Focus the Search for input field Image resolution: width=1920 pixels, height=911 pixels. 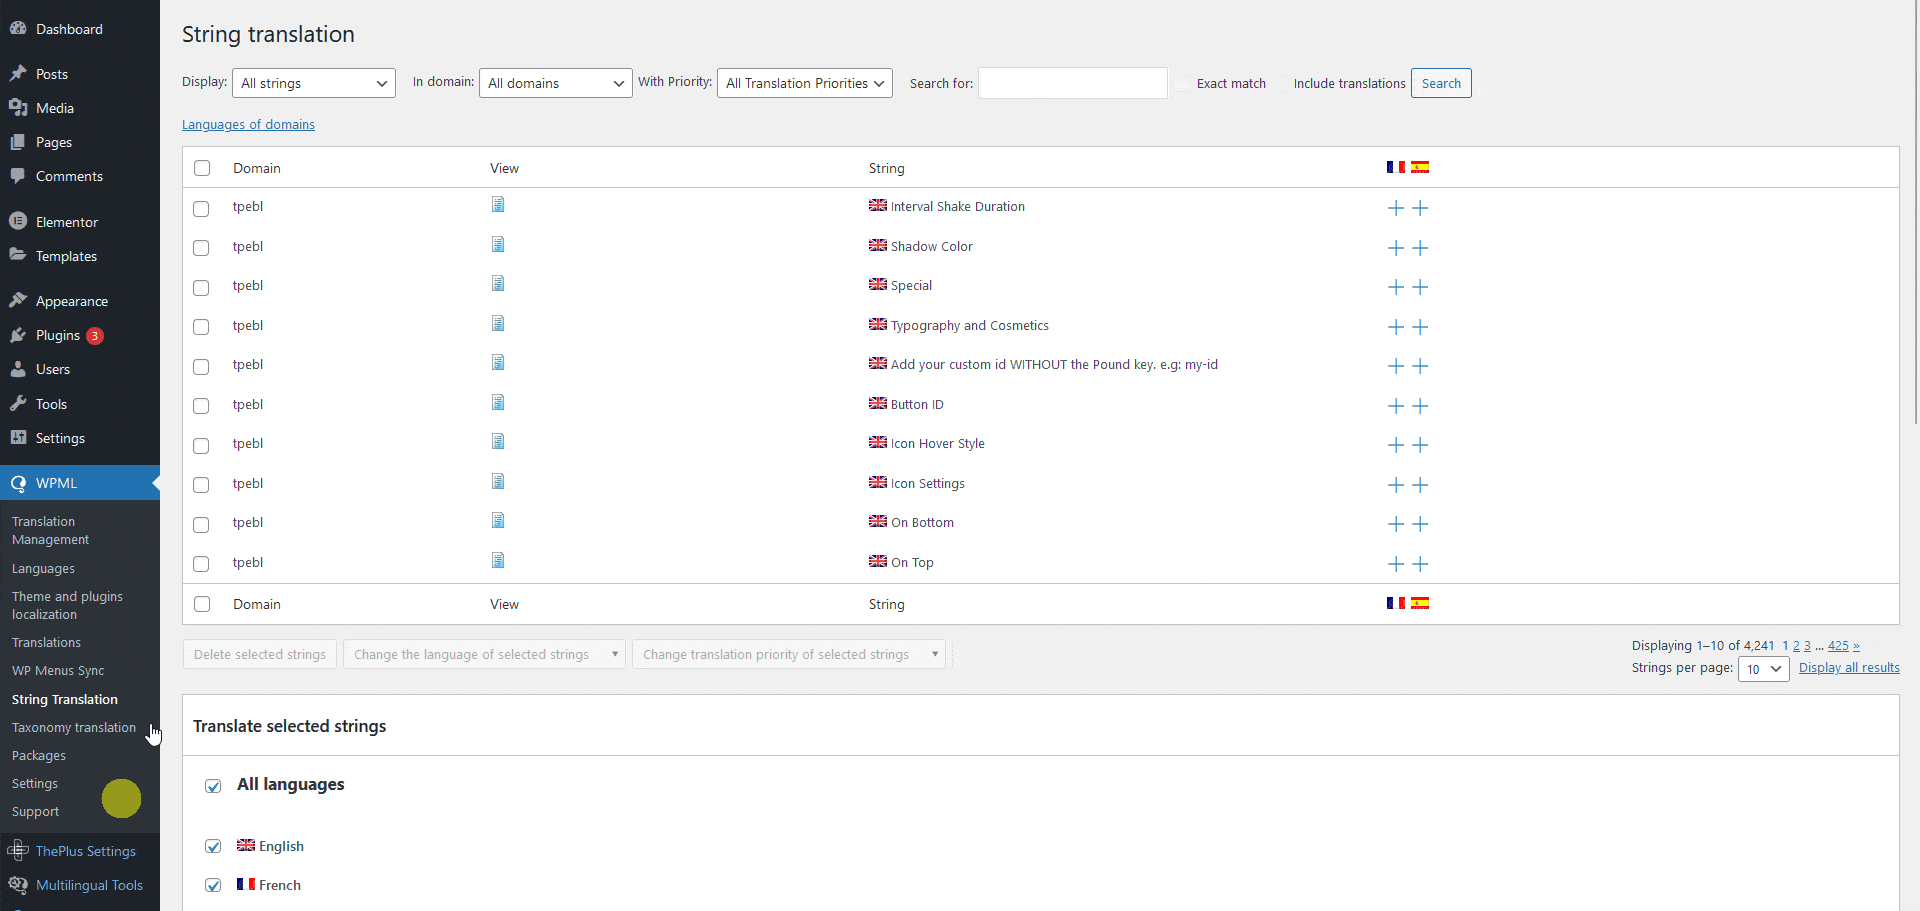(x=1073, y=83)
